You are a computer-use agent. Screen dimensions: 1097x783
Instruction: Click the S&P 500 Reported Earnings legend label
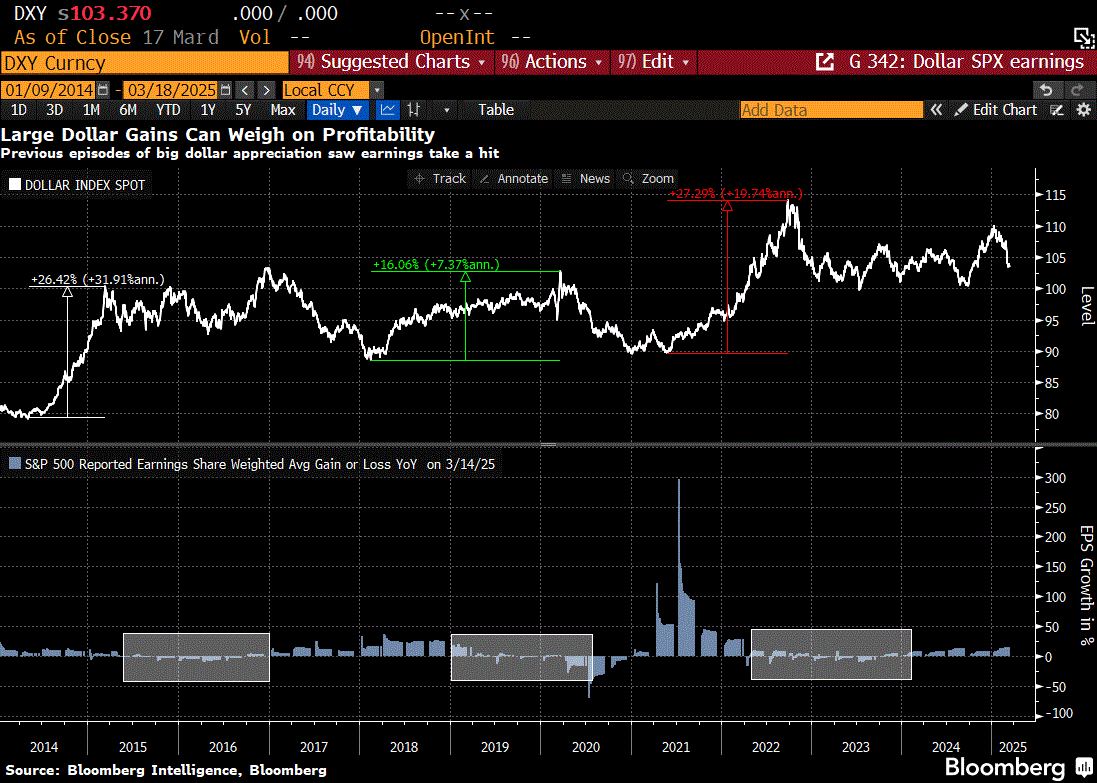[258, 463]
